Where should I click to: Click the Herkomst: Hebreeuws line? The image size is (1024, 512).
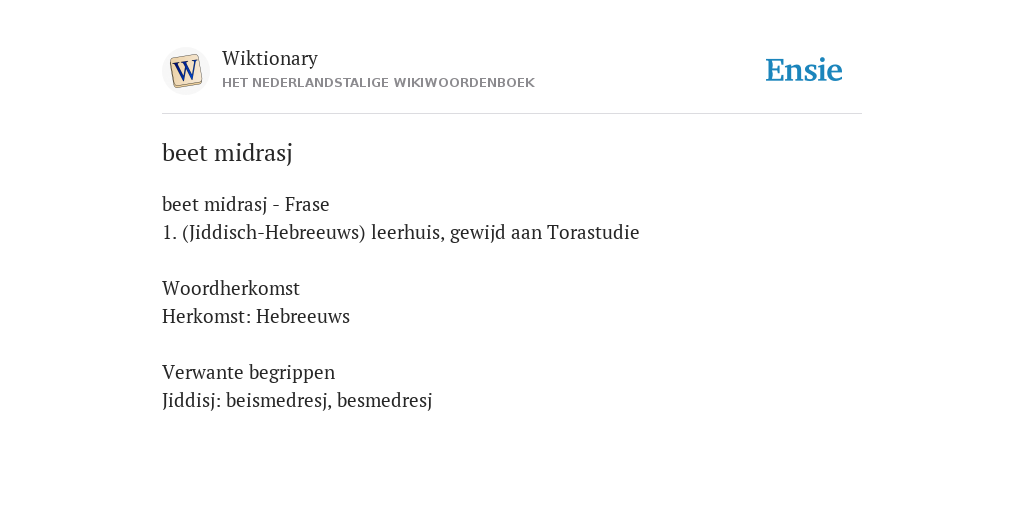(256, 316)
